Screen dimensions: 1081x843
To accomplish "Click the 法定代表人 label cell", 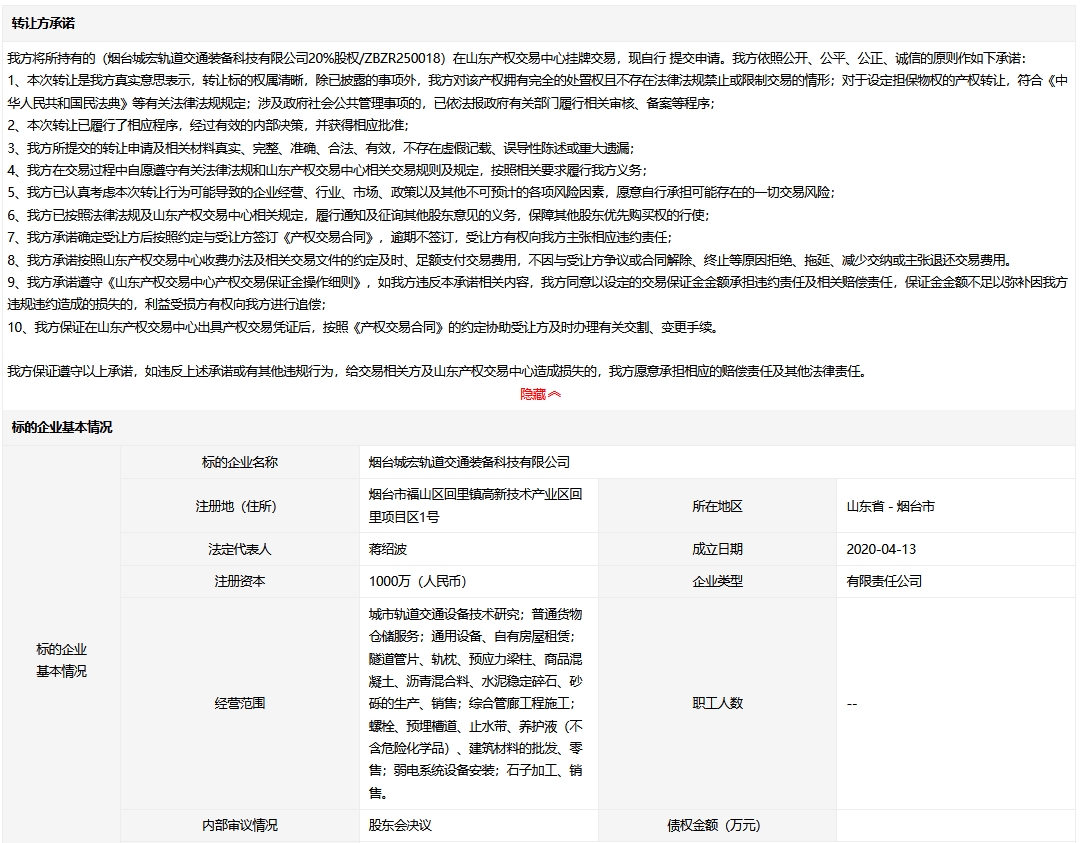I will (240, 549).
